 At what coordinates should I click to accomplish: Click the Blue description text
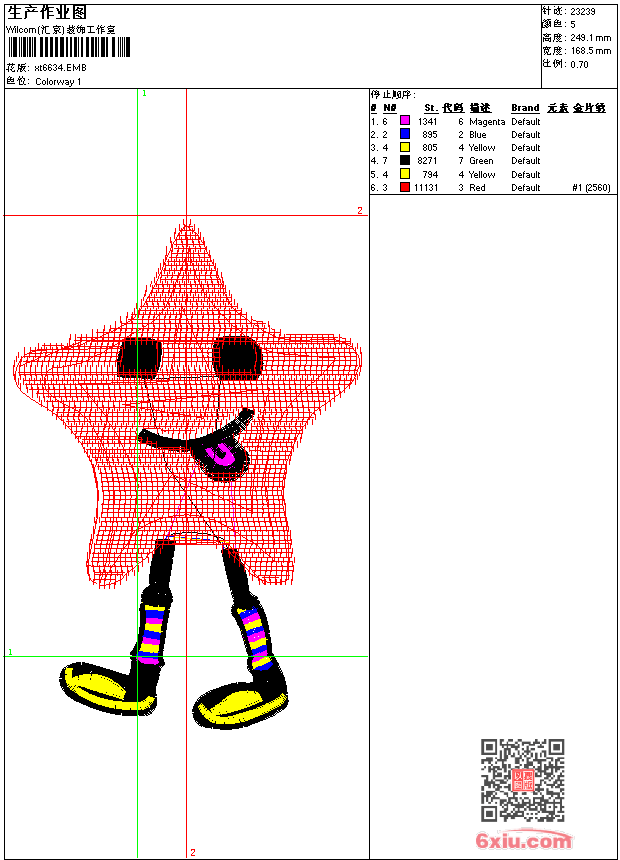click(477, 135)
